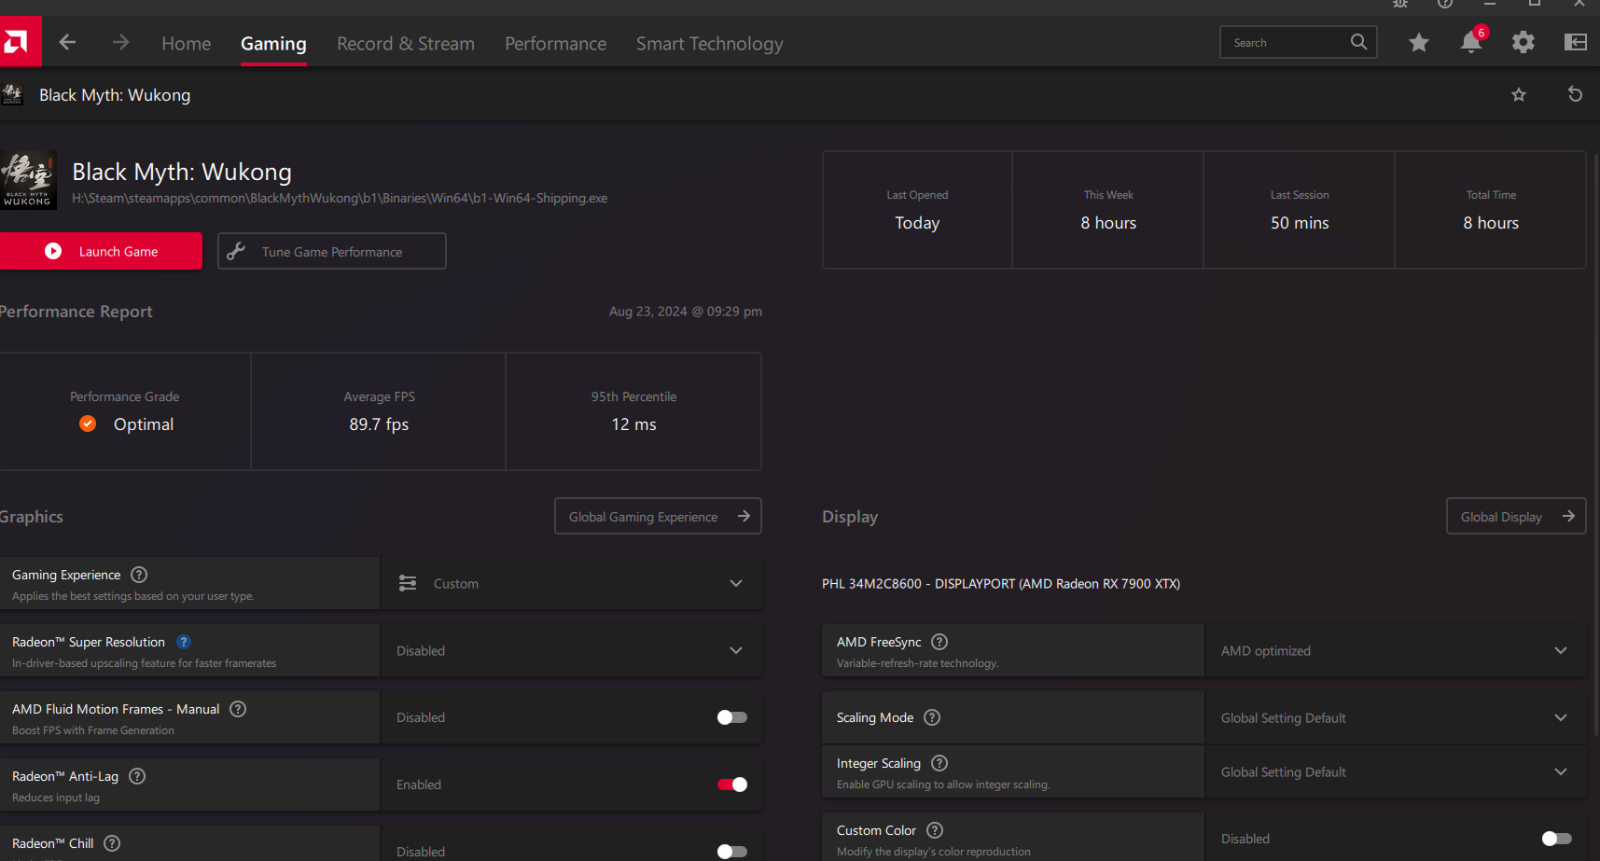This screenshot has height=861, width=1600.
Task: Click the Optimal performance grade checkmark
Action: [x=88, y=424]
